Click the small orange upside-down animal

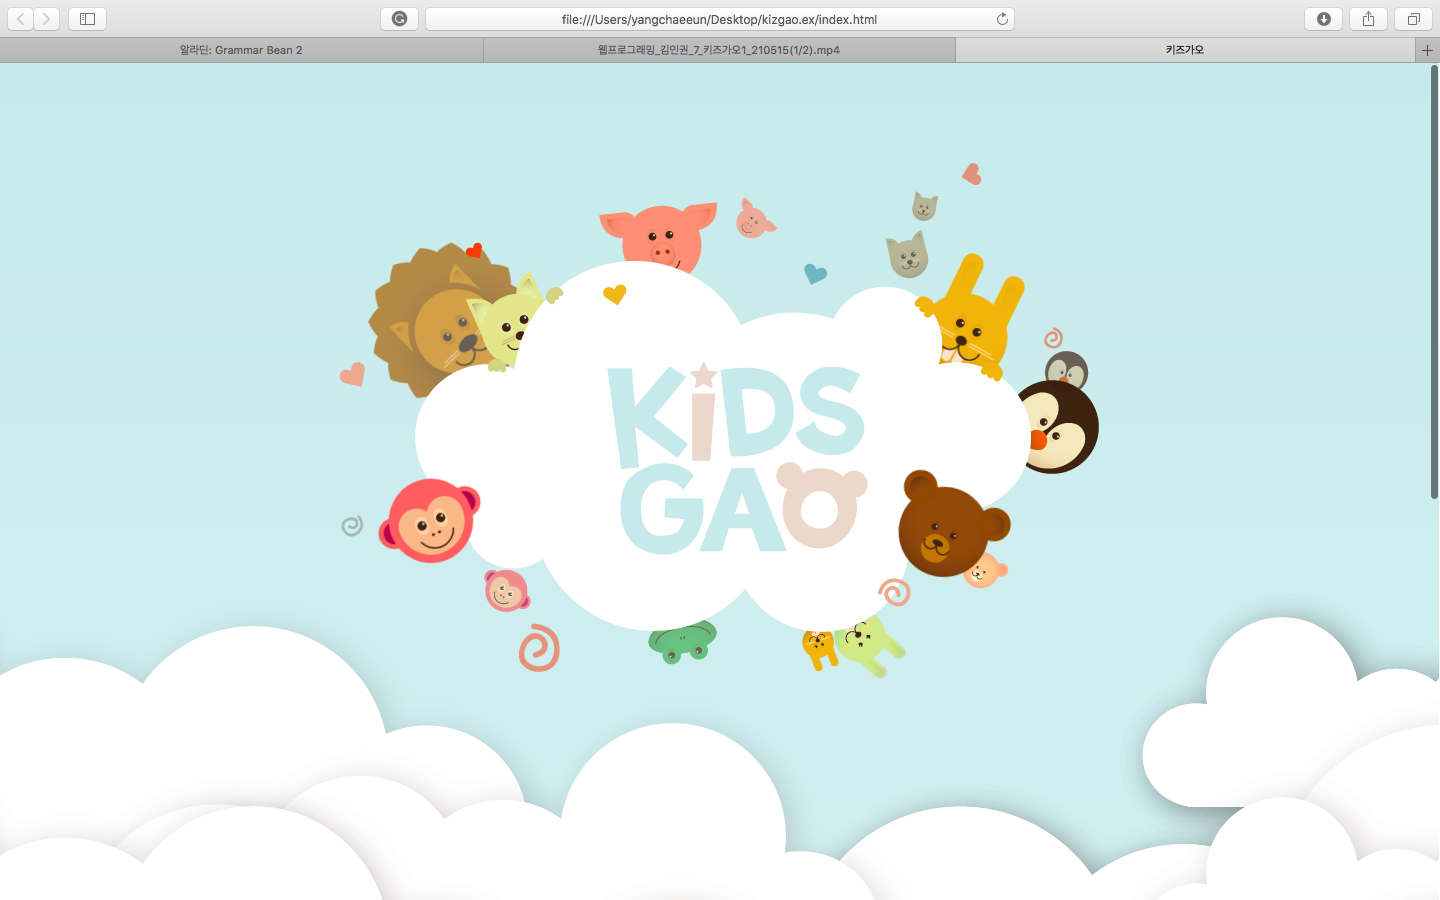pos(819,649)
